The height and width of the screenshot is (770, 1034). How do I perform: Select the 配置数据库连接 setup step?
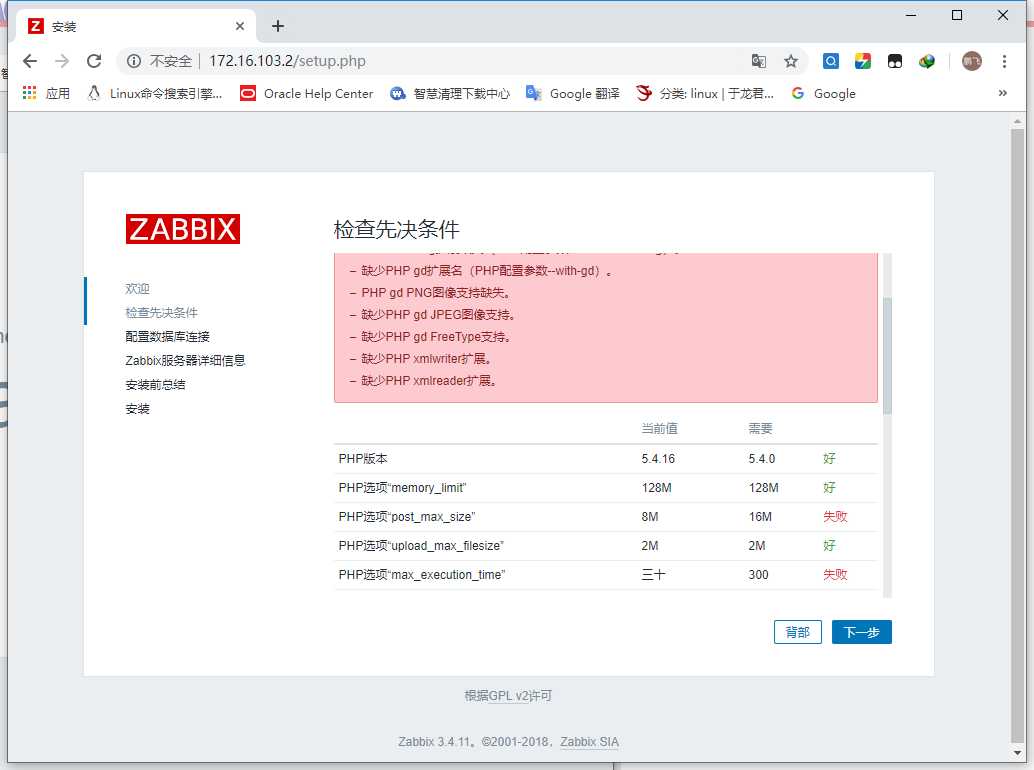click(167, 337)
